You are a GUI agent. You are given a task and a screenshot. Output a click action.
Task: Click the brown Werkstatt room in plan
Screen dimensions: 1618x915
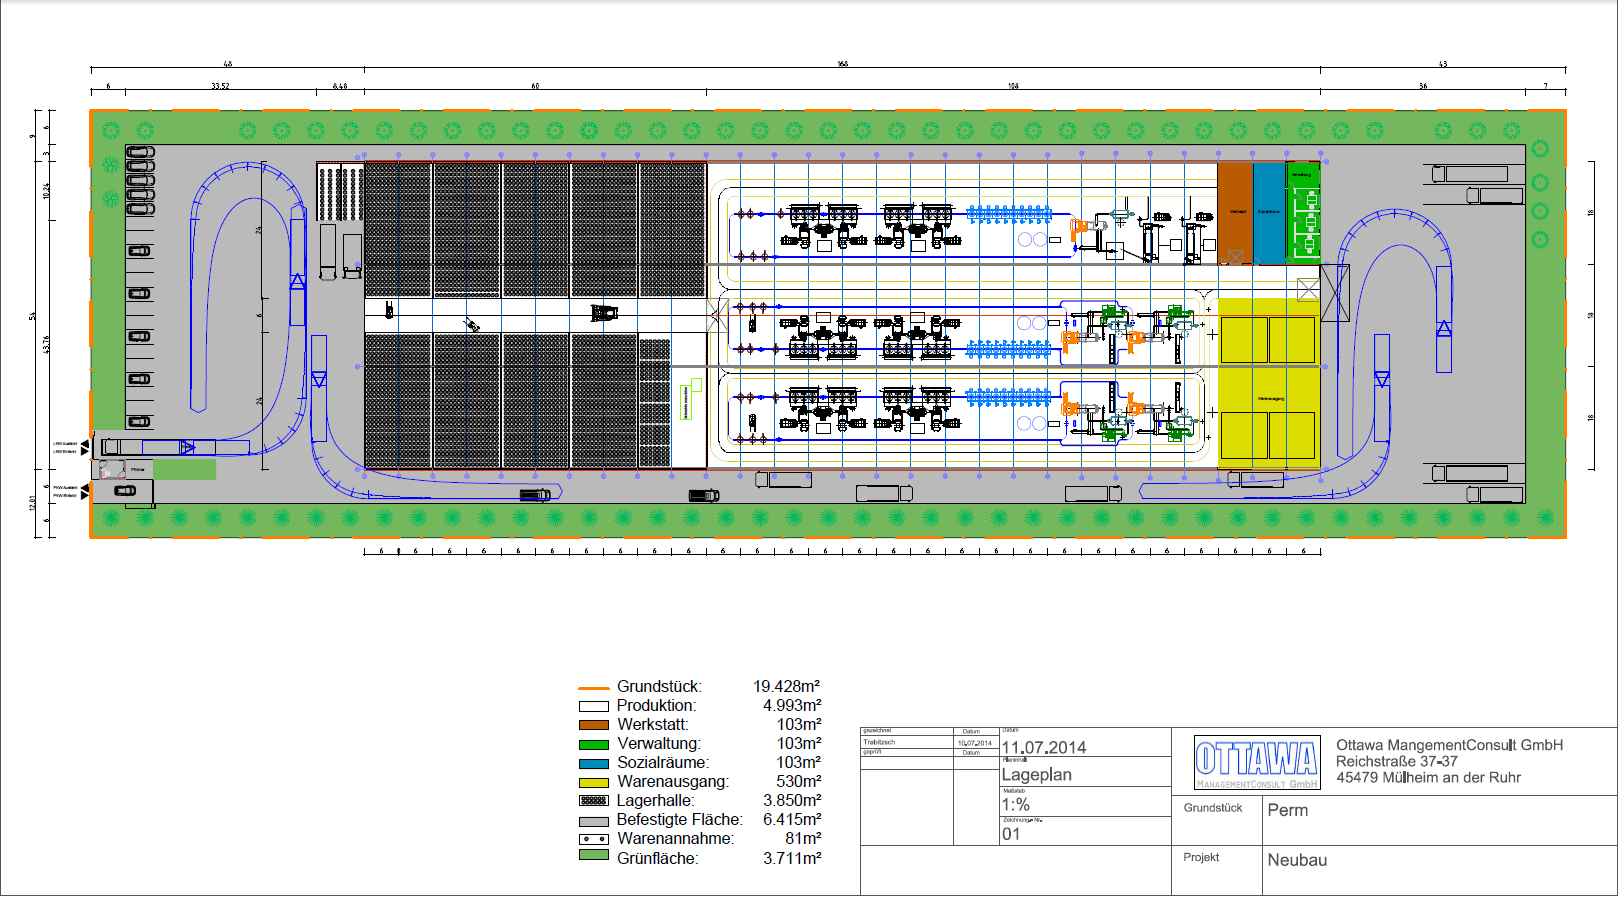pyautogui.click(x=1235, y=213)
